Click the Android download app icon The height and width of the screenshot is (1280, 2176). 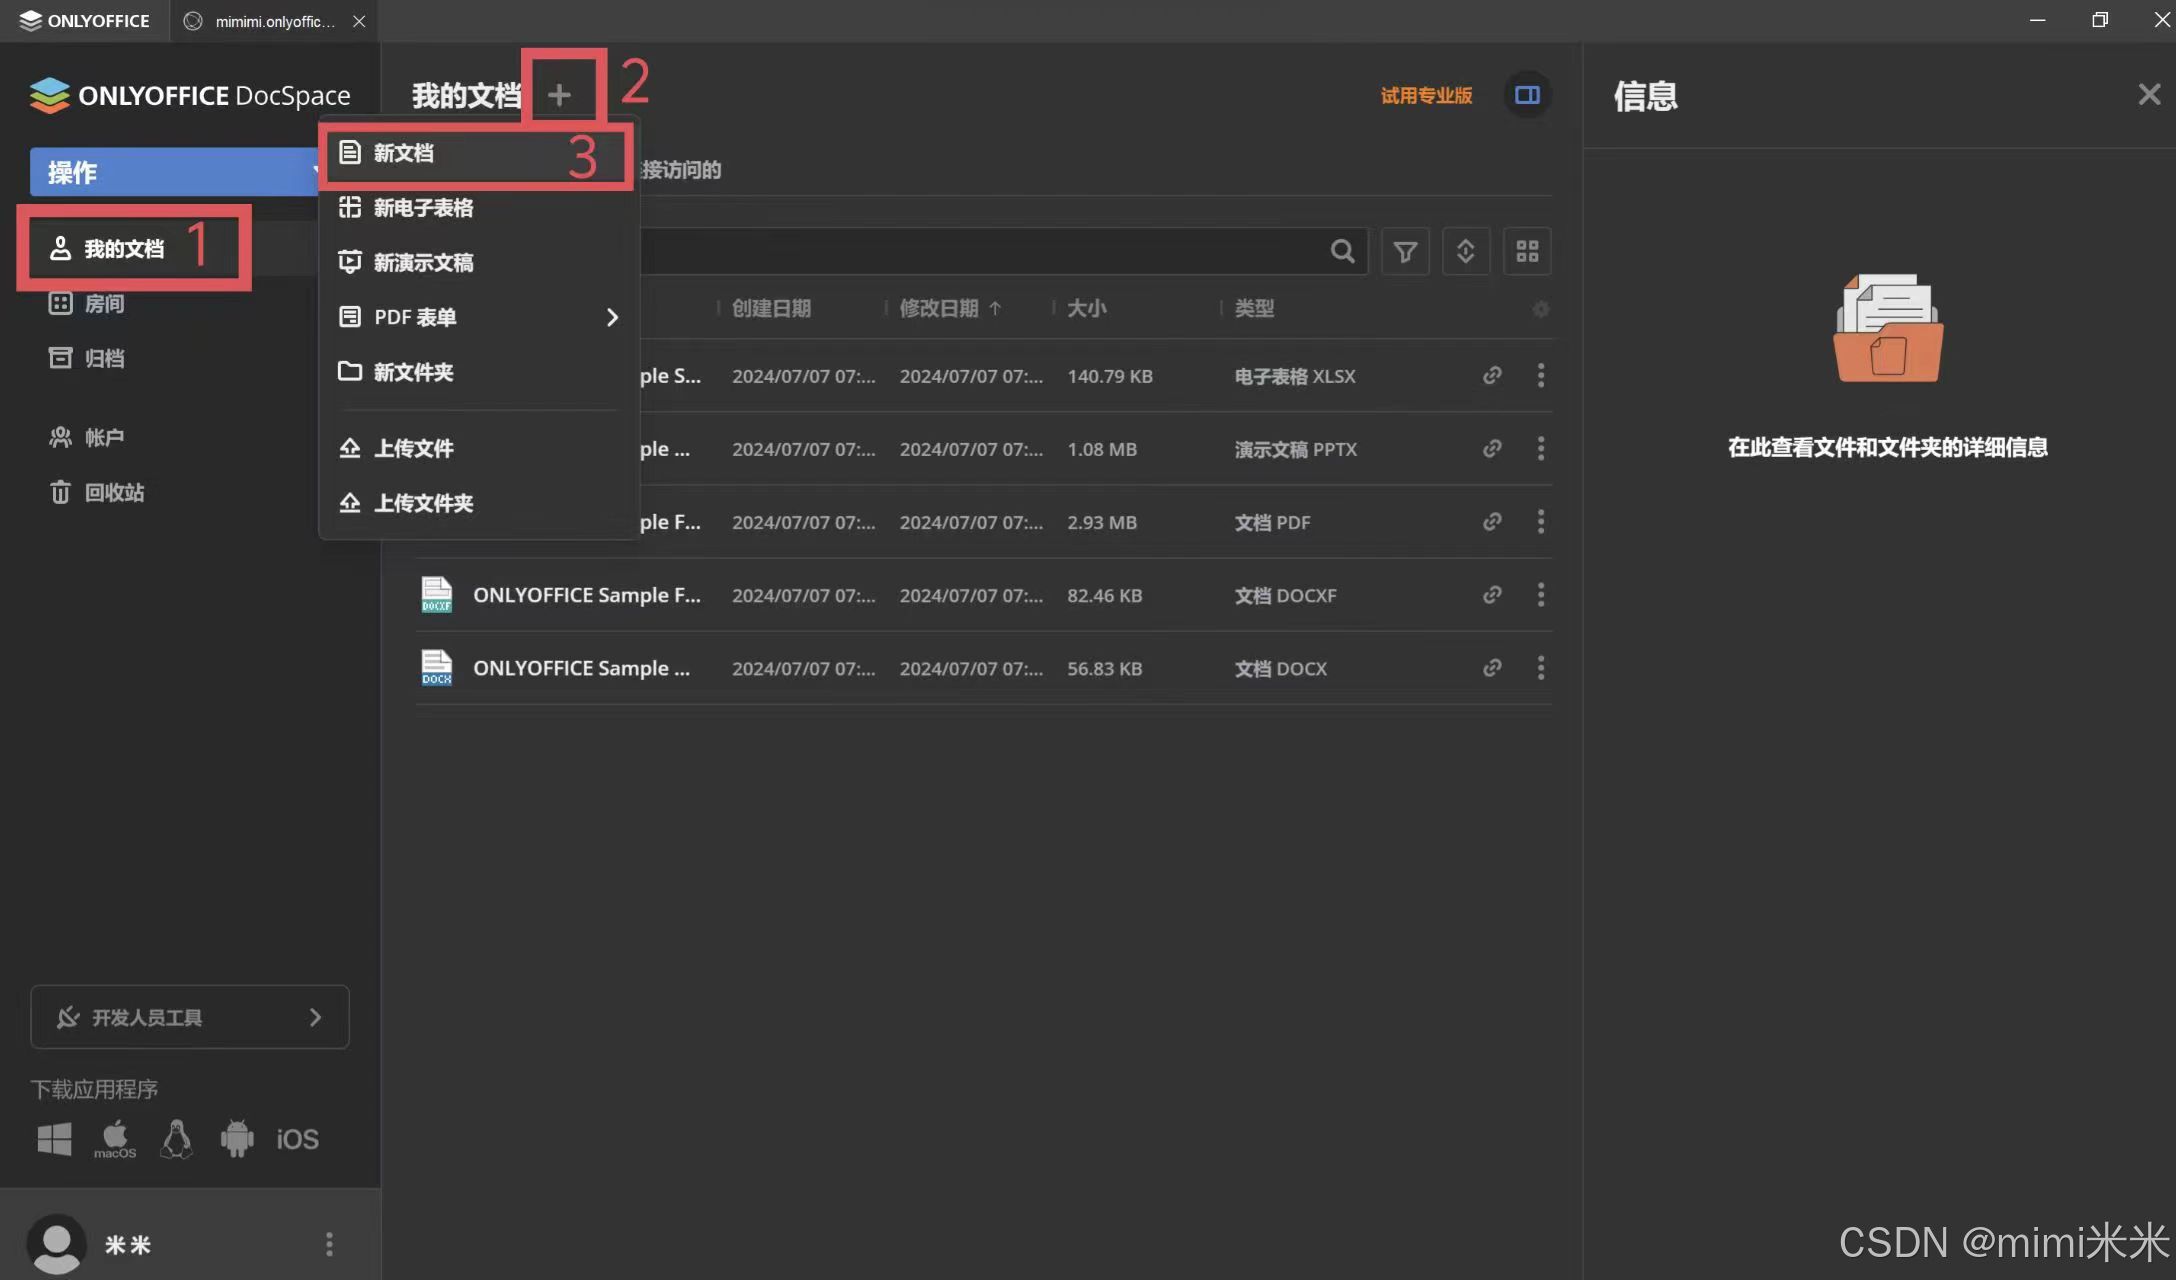pyautogui.click(x=237, y=1138)
